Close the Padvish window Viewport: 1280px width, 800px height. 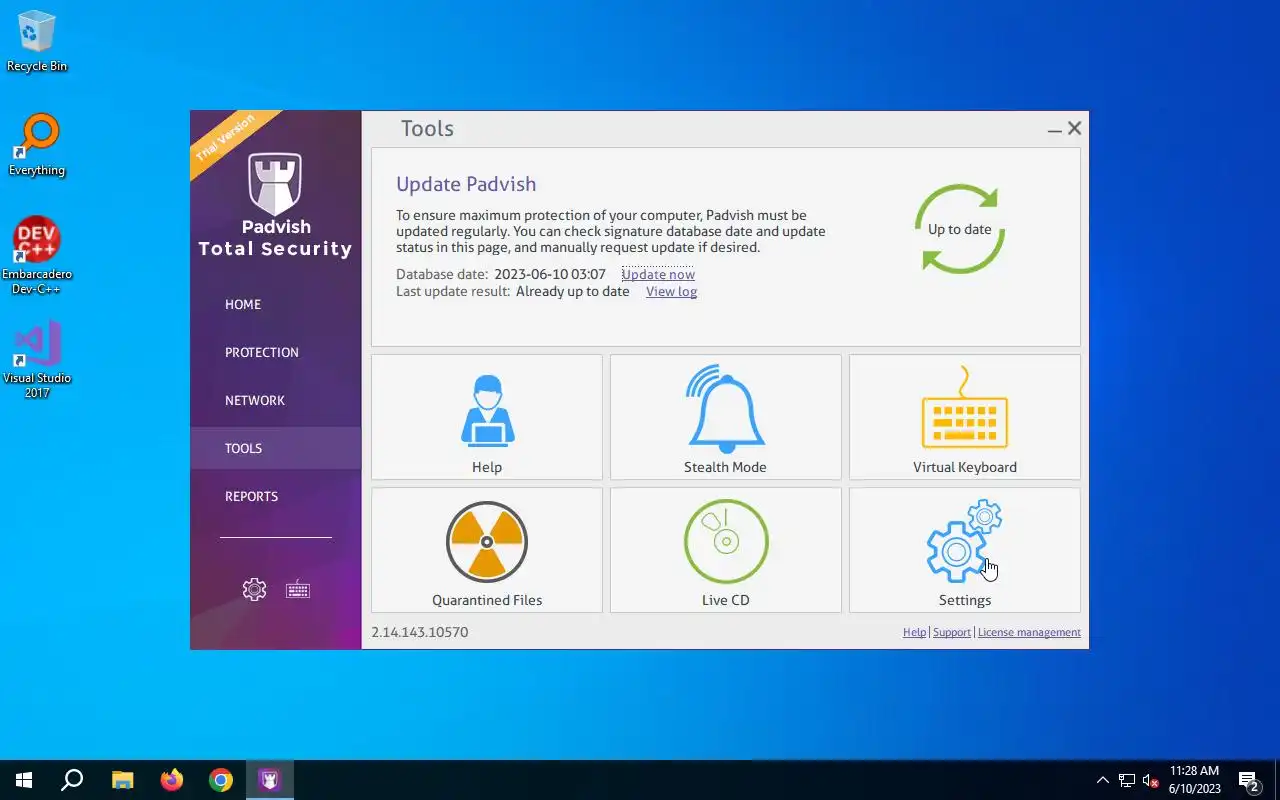[x=1074, y=128]
